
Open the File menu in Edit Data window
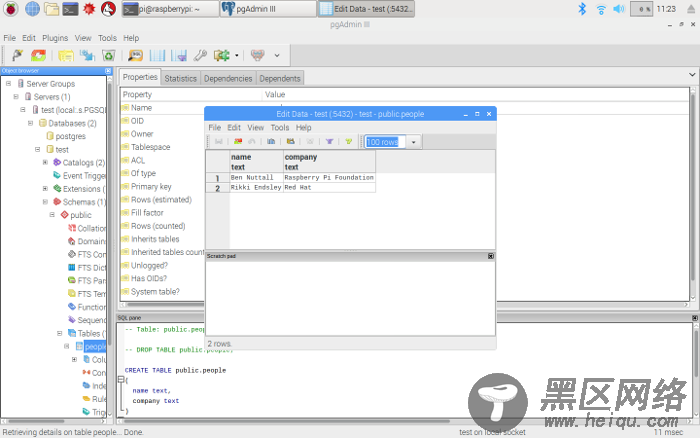click(215, 128)
